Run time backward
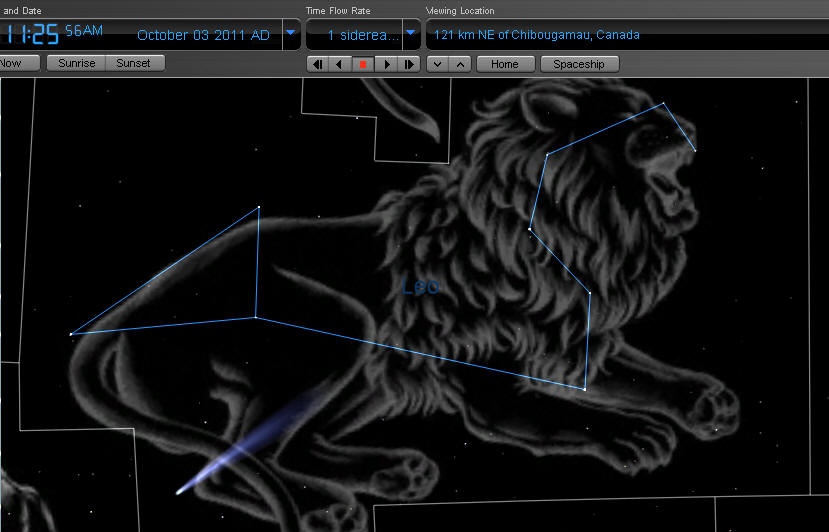829x532 pixels. [x=339, y=64]
